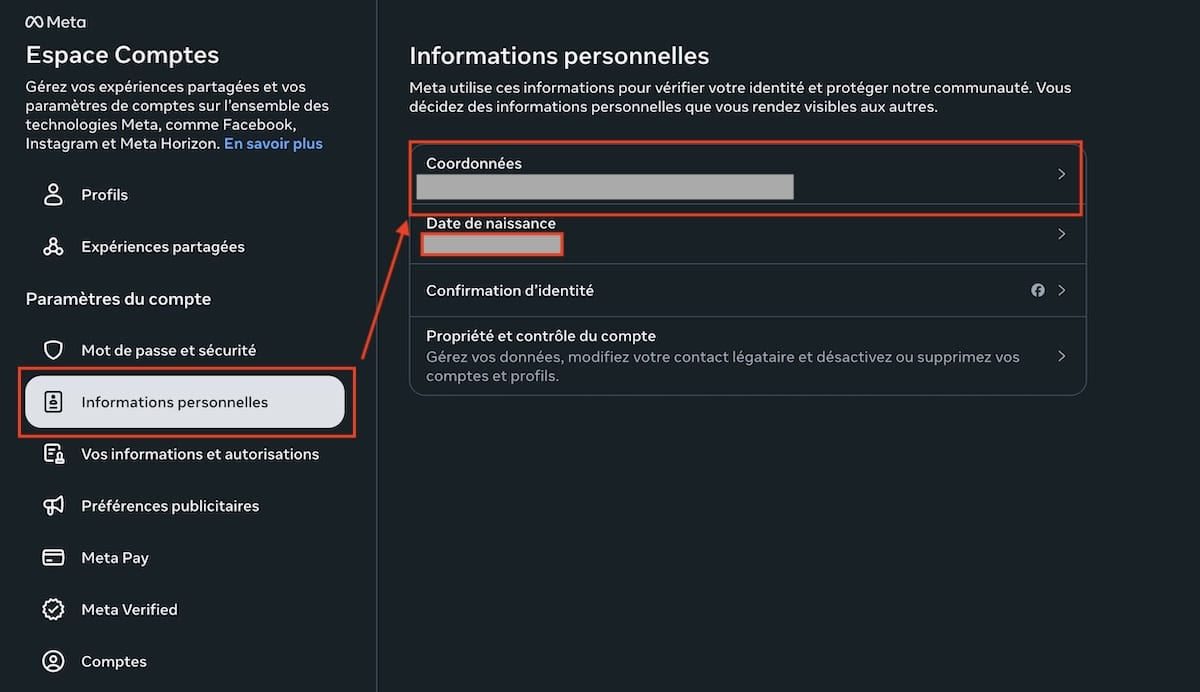Image resolution: width=1200 pixels, height=692 pixels.
Task: Click the redacted Coordonnées value field
Action: coord(605,187)
